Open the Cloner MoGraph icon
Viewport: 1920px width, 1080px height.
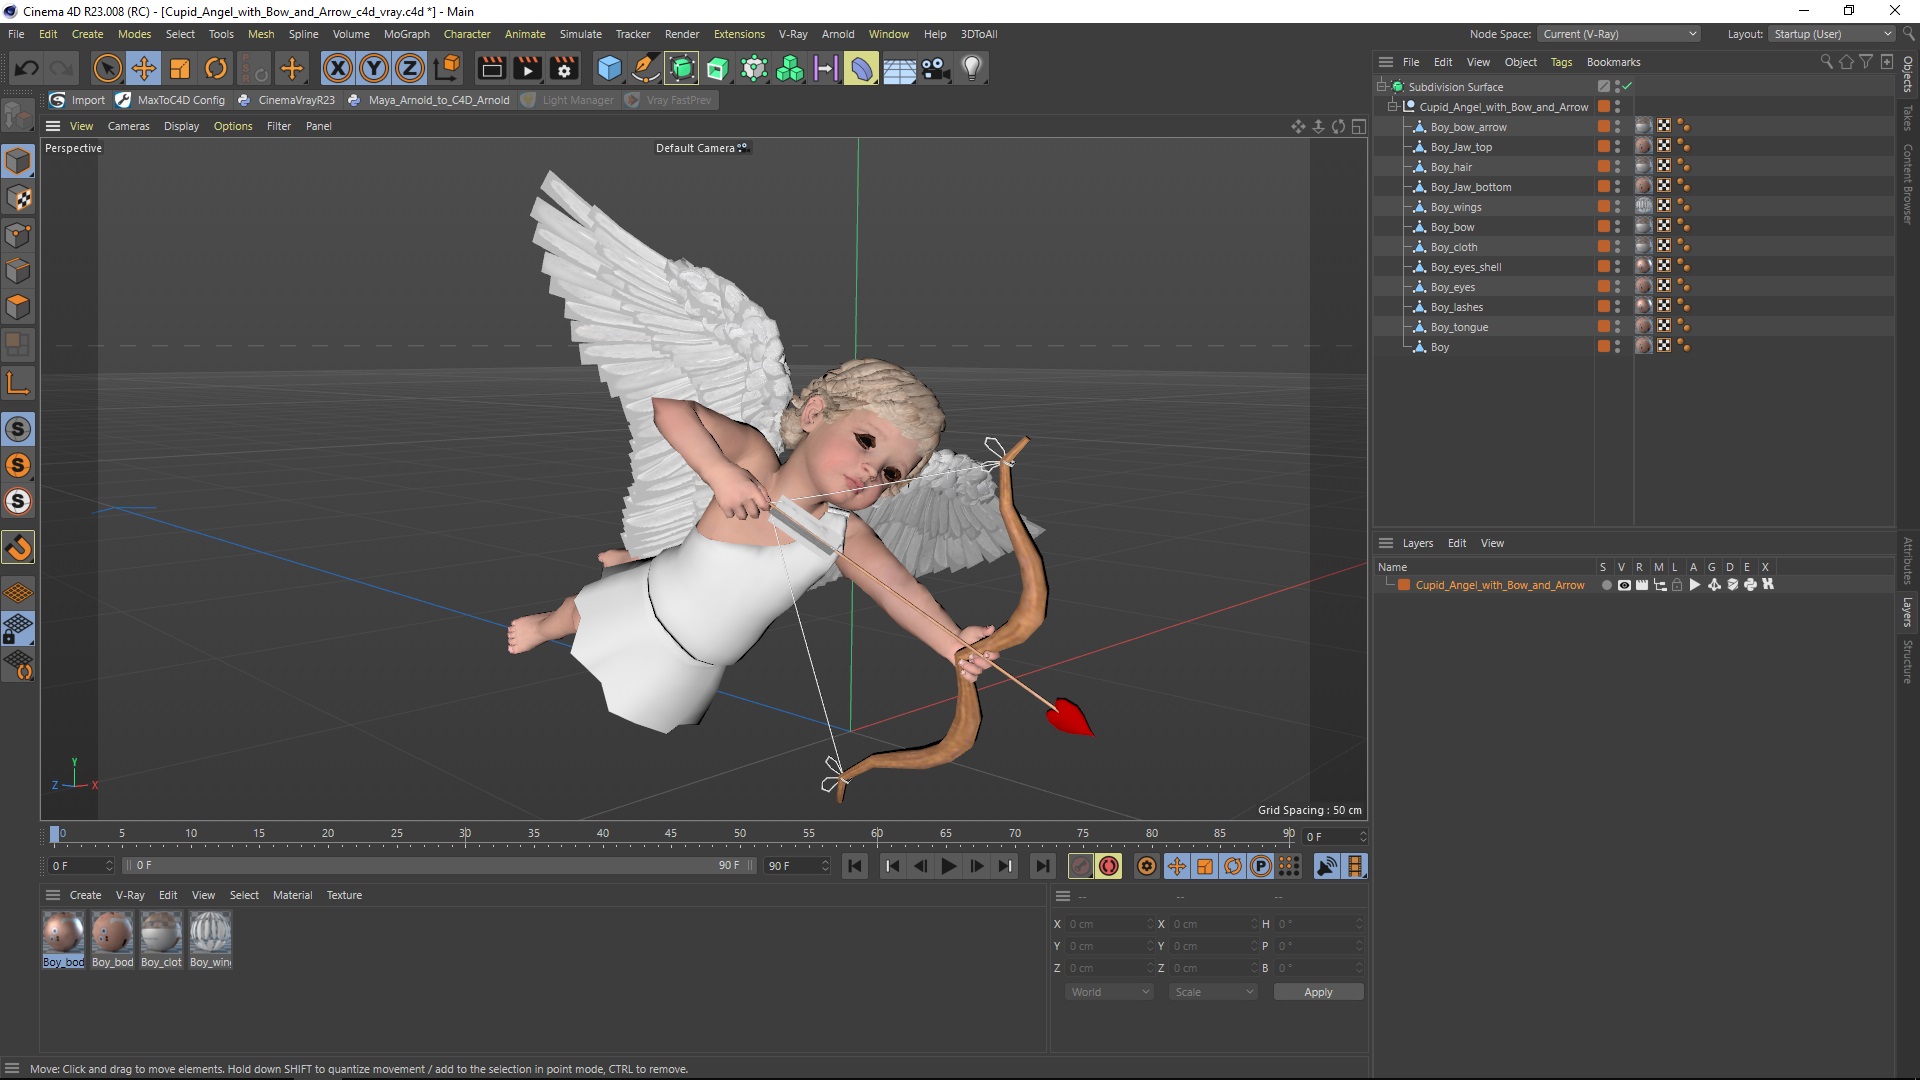790,68
